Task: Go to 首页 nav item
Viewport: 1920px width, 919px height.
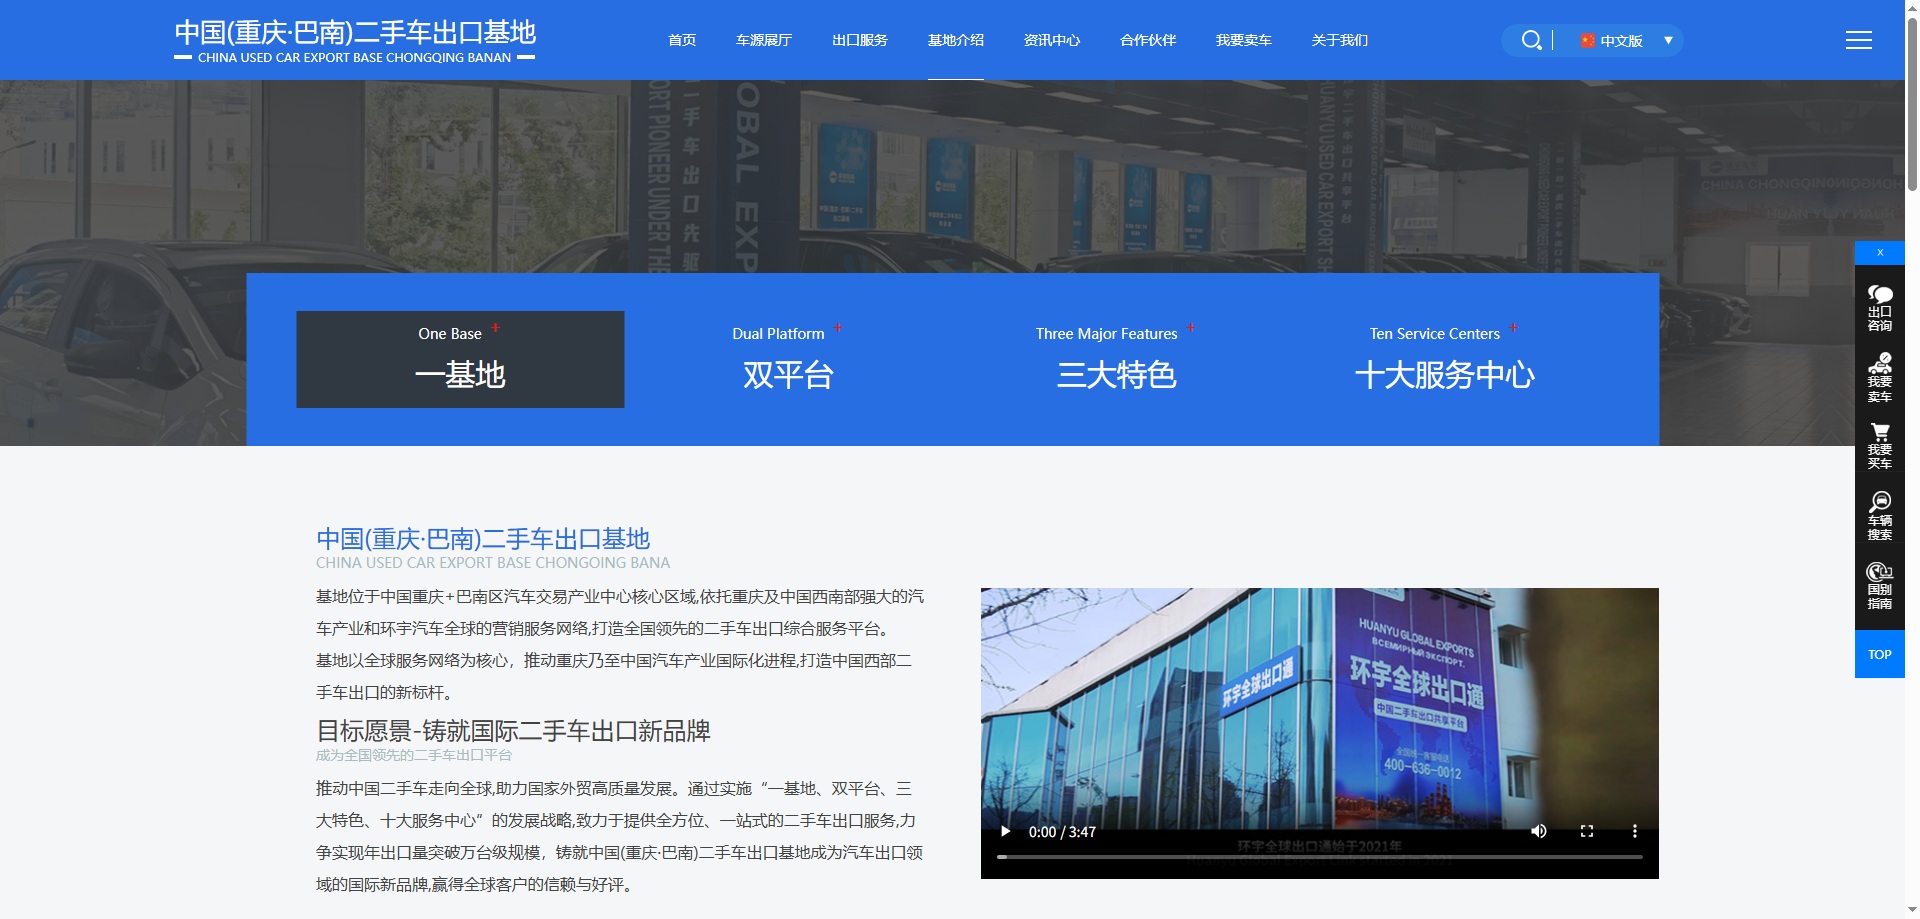Action: pyautogui.click(x=682, y=40)
